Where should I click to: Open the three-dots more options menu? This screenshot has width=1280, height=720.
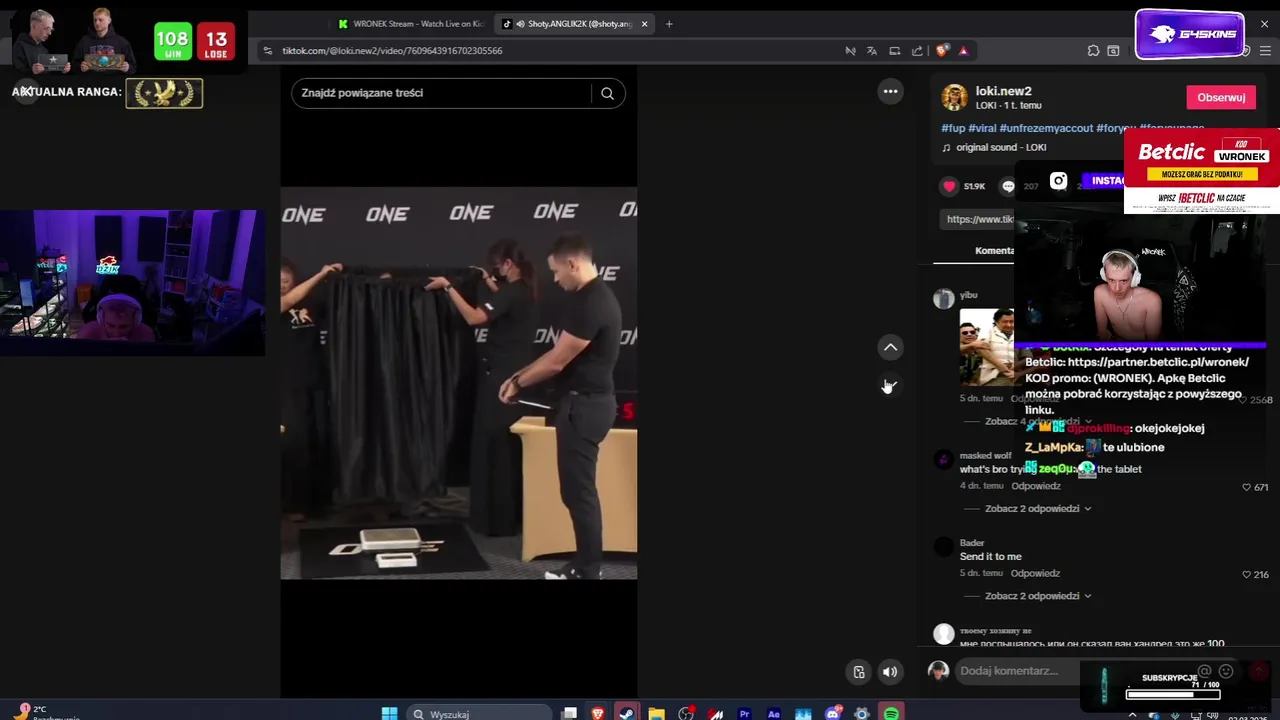coord(890,91)
